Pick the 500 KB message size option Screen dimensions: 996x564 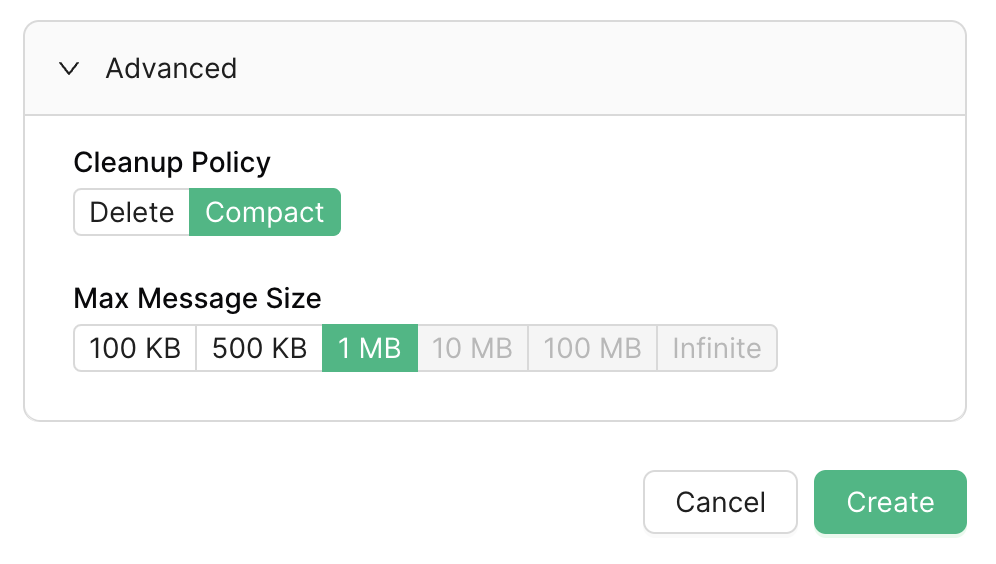[x=259, y=348]
